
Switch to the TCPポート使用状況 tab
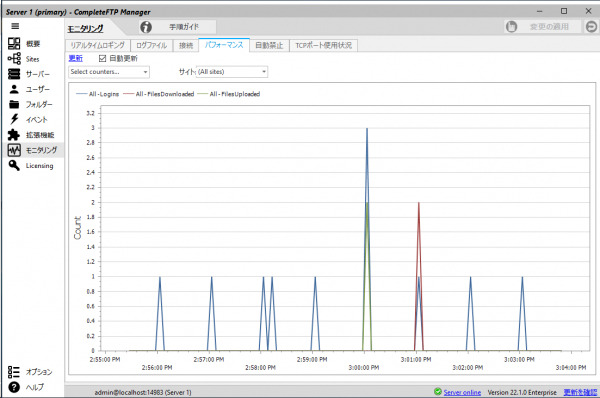pyautogui.click(x=323, y=46)
